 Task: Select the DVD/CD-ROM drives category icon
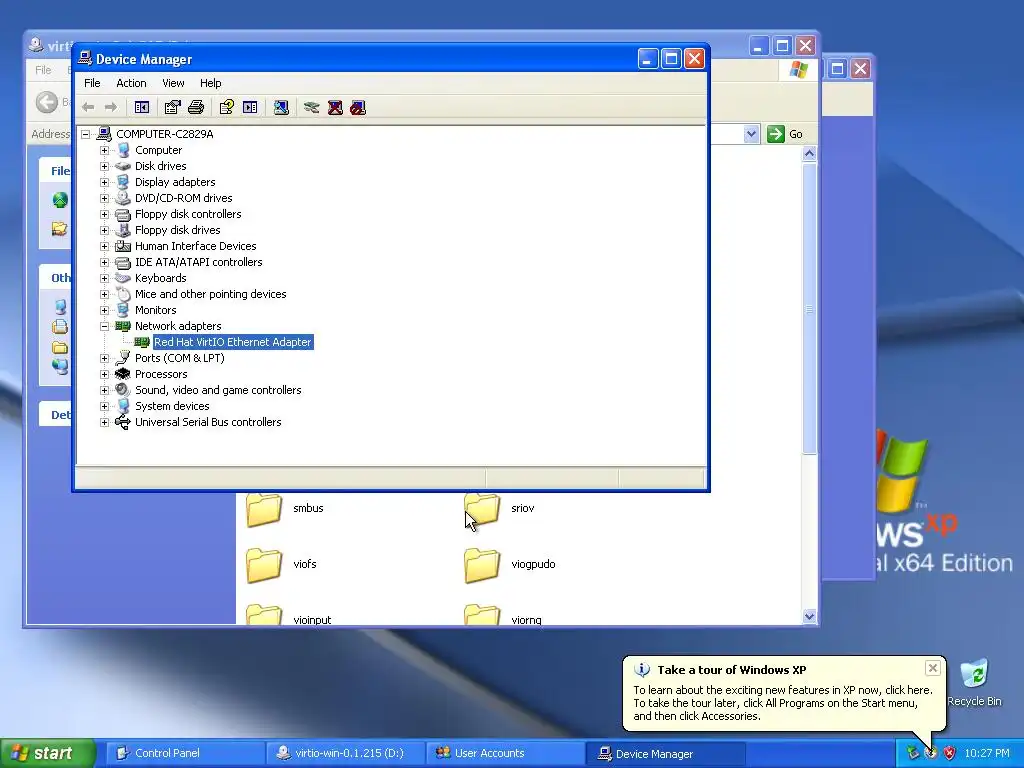click(123, 198)
